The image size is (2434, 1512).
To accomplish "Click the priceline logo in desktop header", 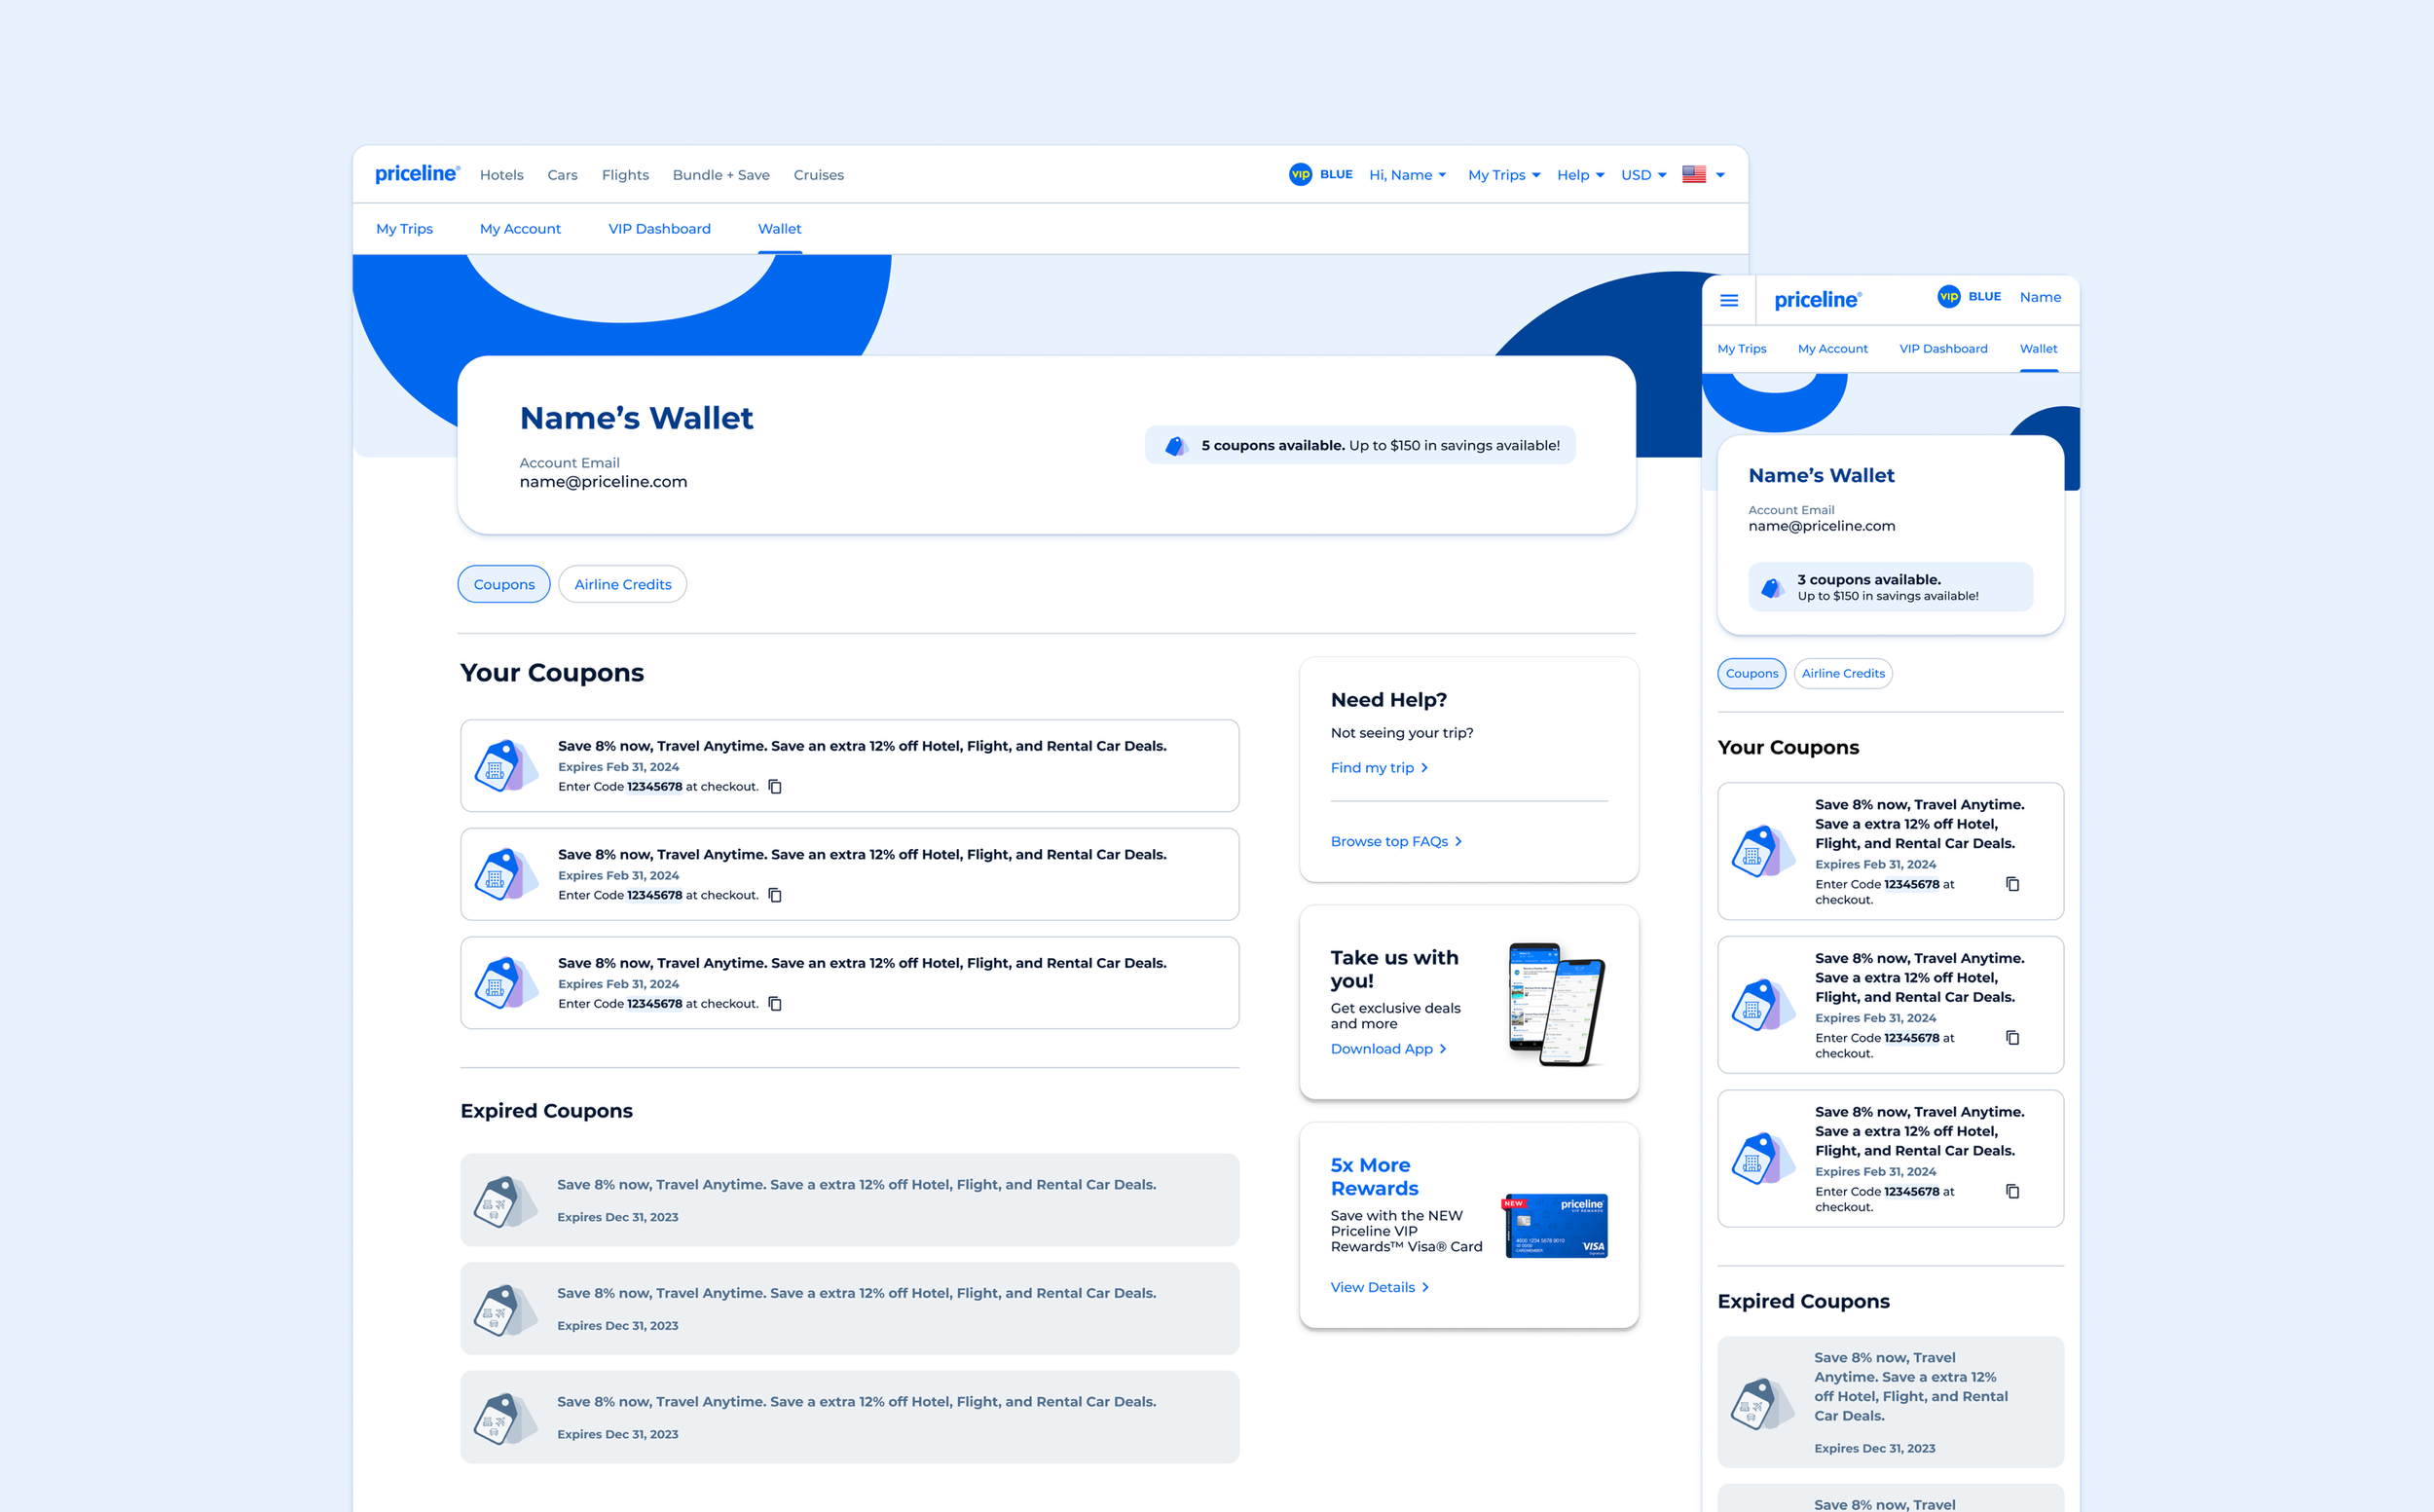I will (417, 174).
